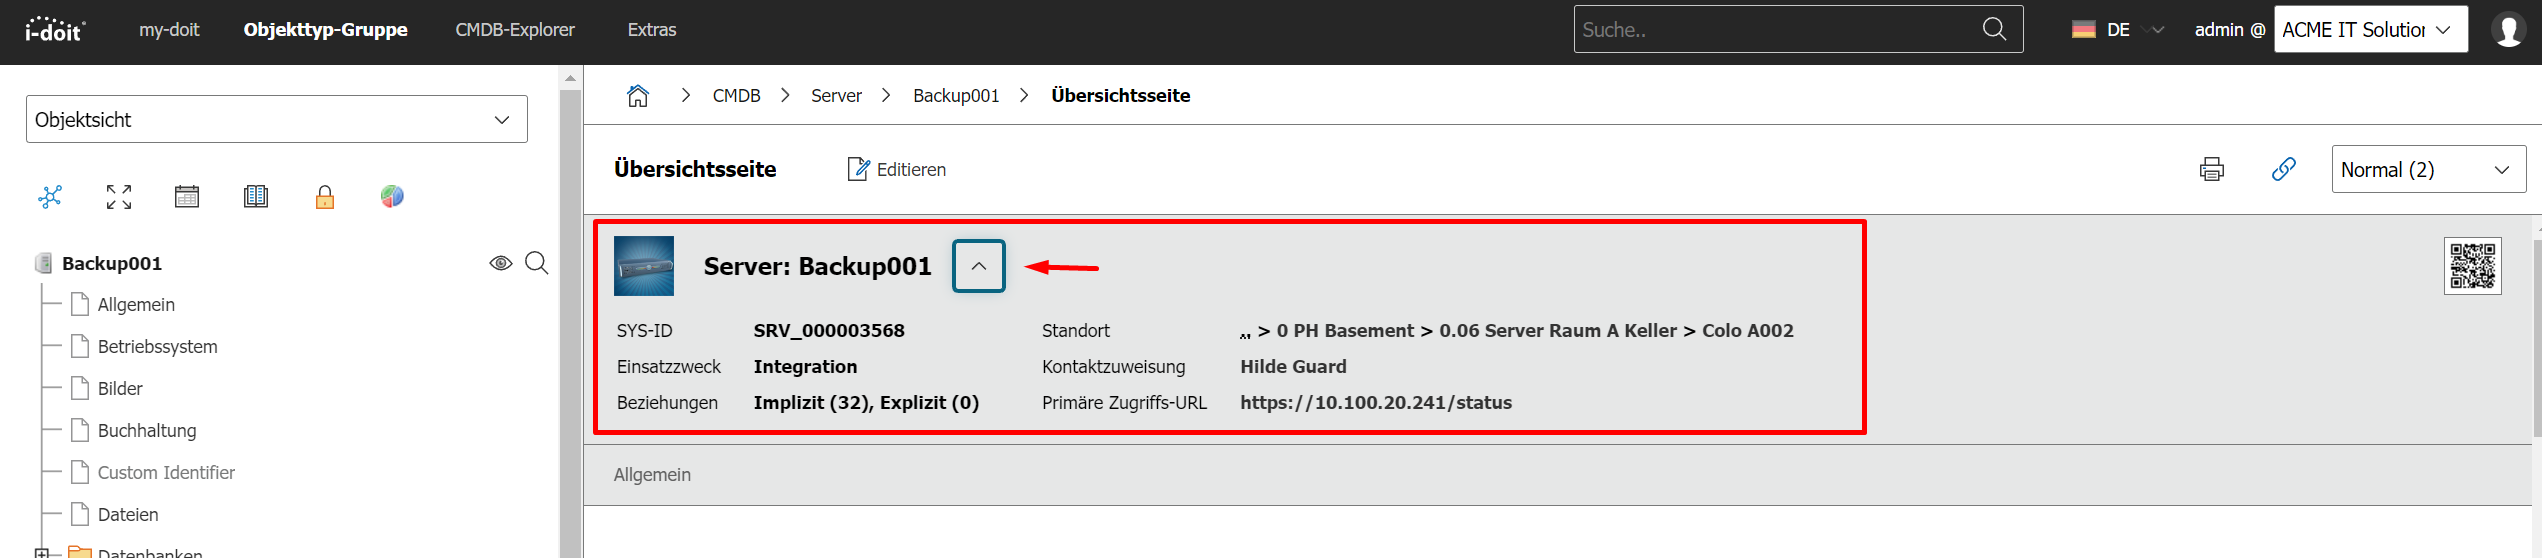This screenshot has height=558, width=2542.
Task: Click the network relationship icon in sidebar
Action: pos(50,197)
